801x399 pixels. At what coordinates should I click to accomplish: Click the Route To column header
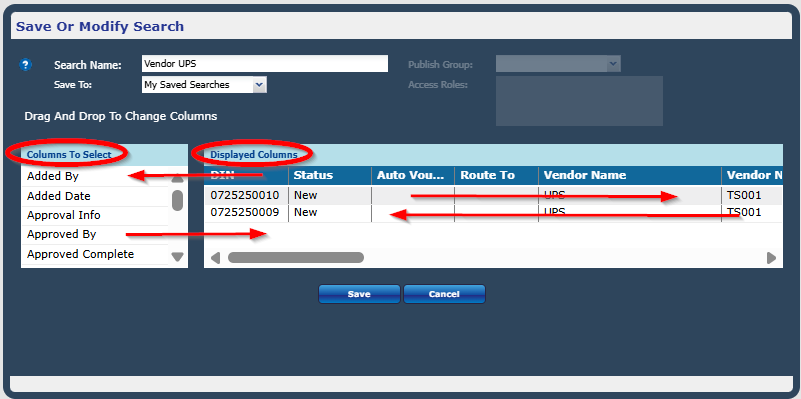(x=496, y=175)
